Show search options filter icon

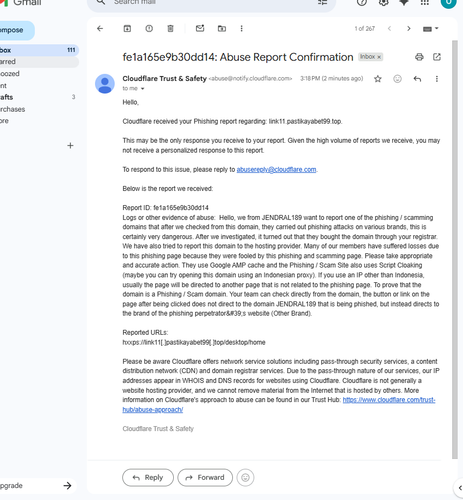322,2
